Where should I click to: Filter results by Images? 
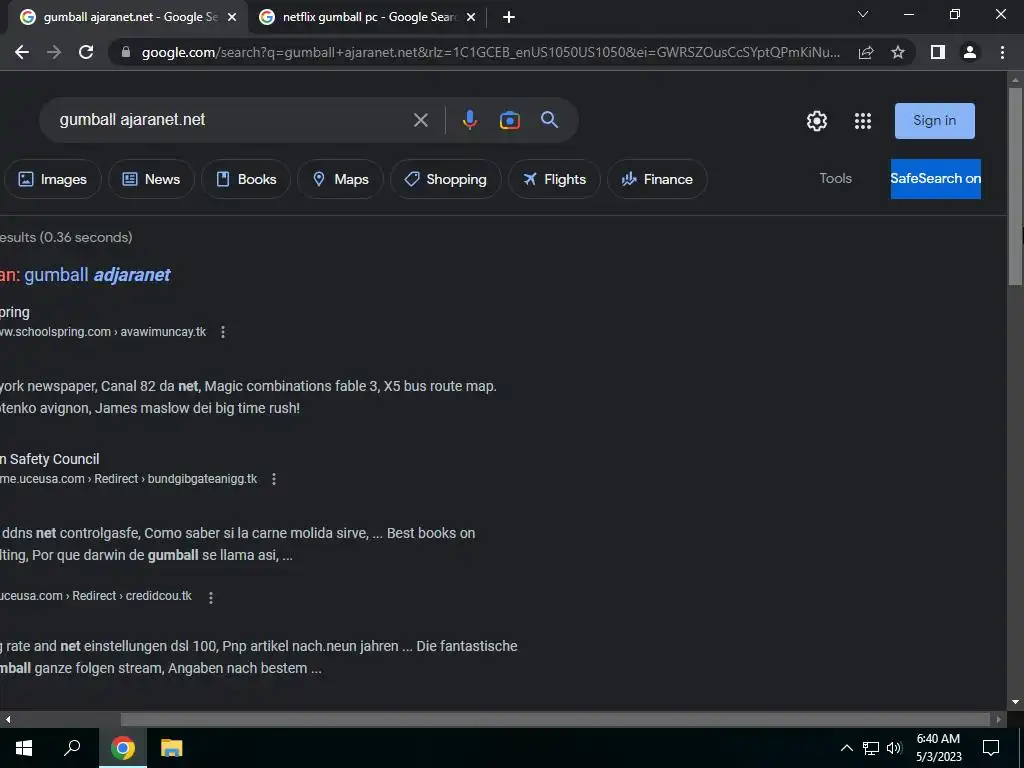click(x=52, y=179)
